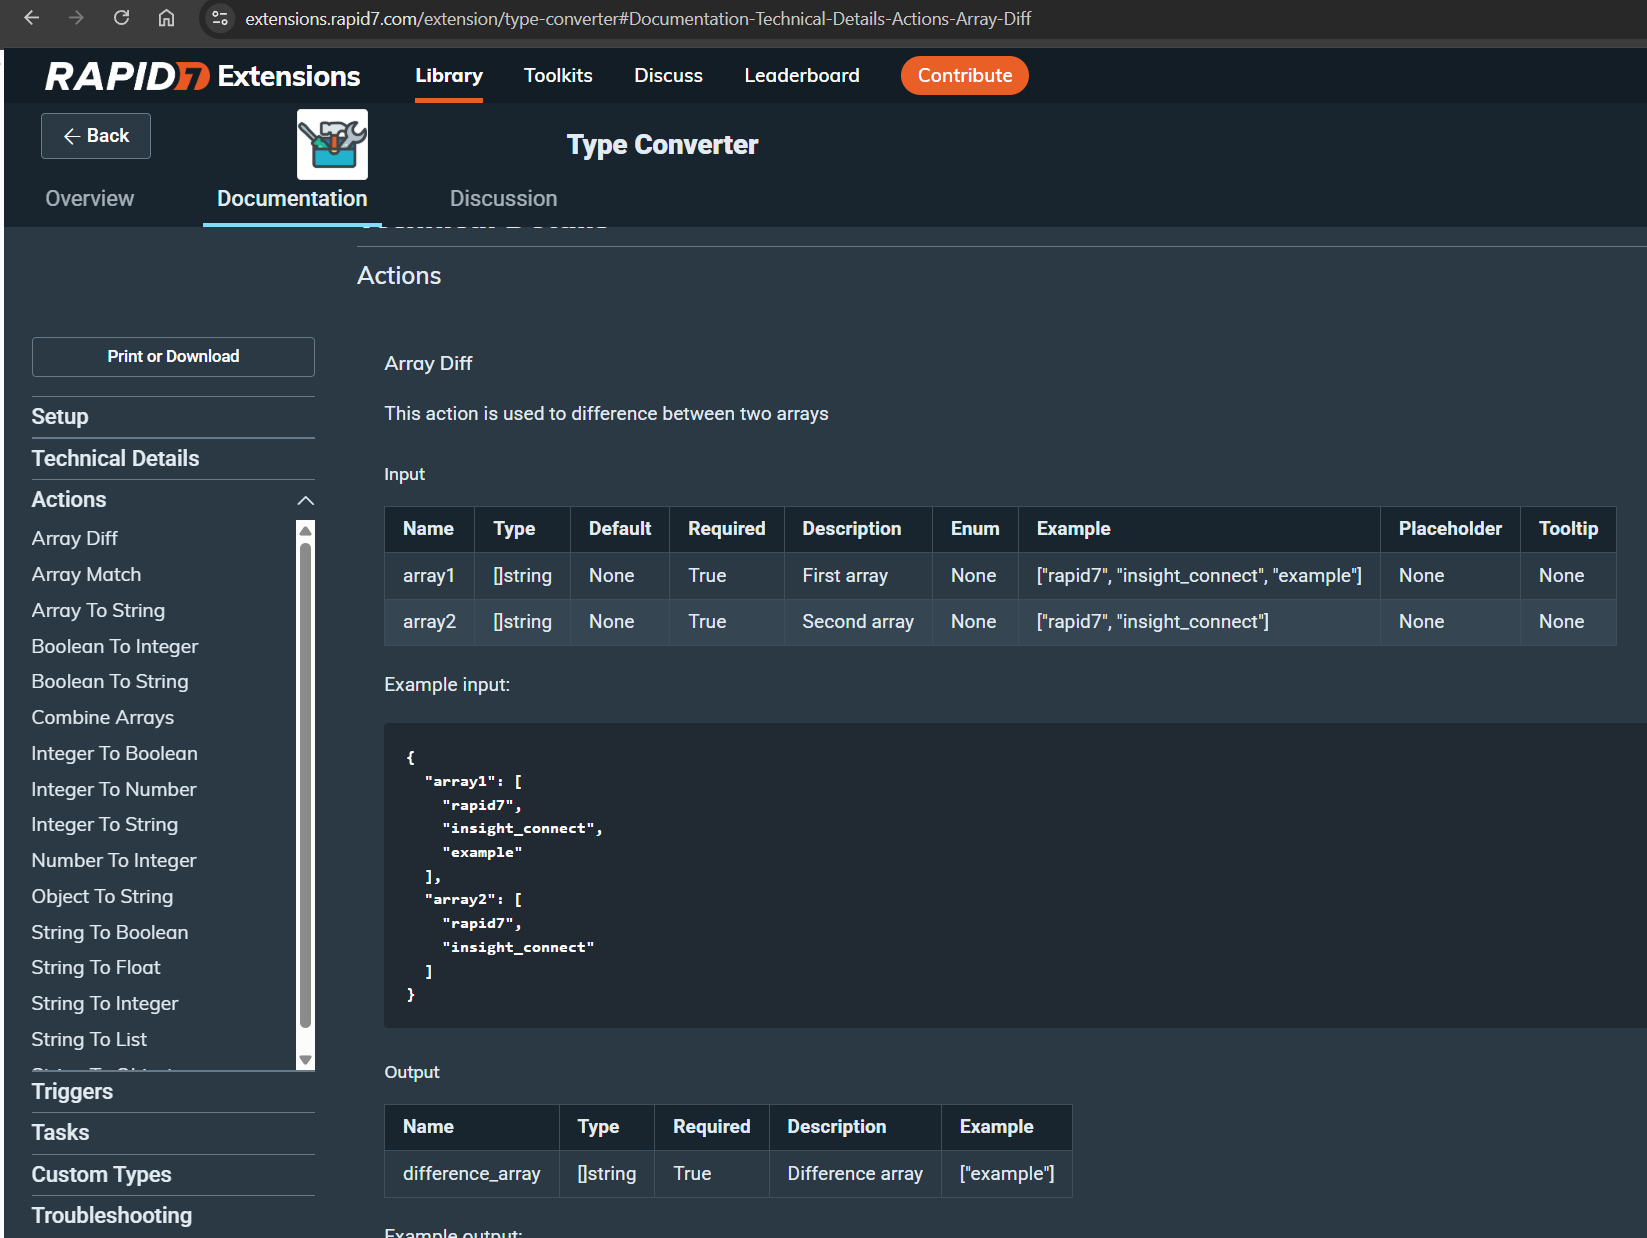Go back using the Back button

[96, 136]
